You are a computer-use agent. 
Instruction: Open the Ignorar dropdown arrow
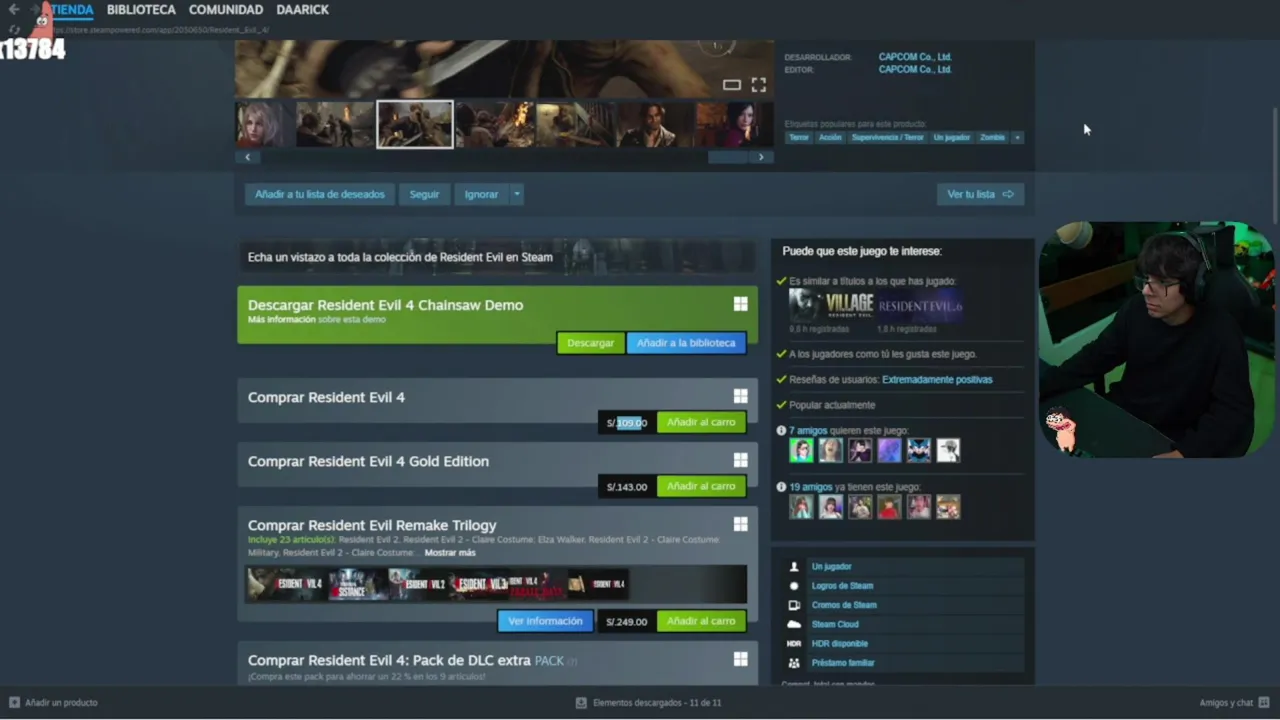point(517,194)
